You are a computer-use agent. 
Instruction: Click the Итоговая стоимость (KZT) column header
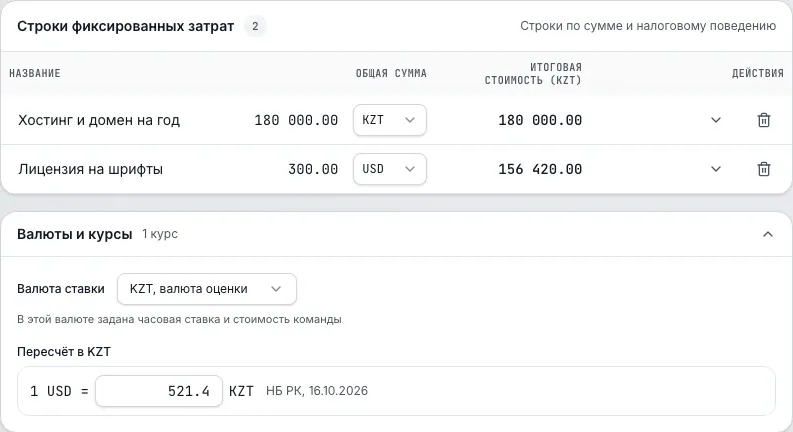tap(533, 73)
